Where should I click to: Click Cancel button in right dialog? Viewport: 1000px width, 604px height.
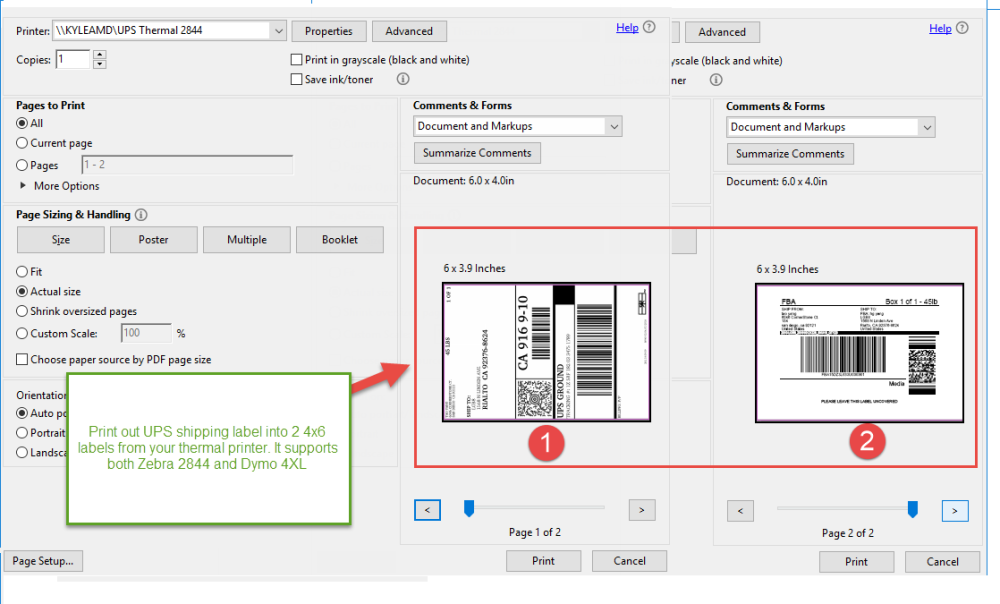pos(943,561)
